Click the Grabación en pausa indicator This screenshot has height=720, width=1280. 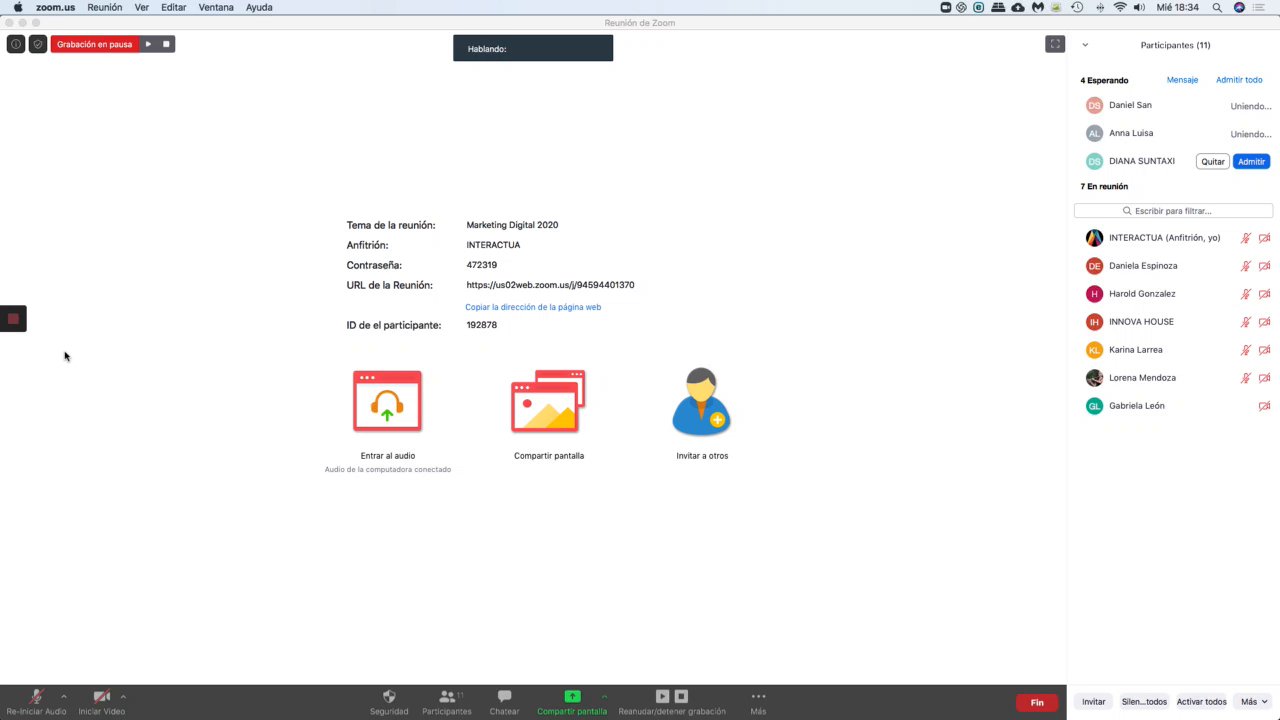94,44
